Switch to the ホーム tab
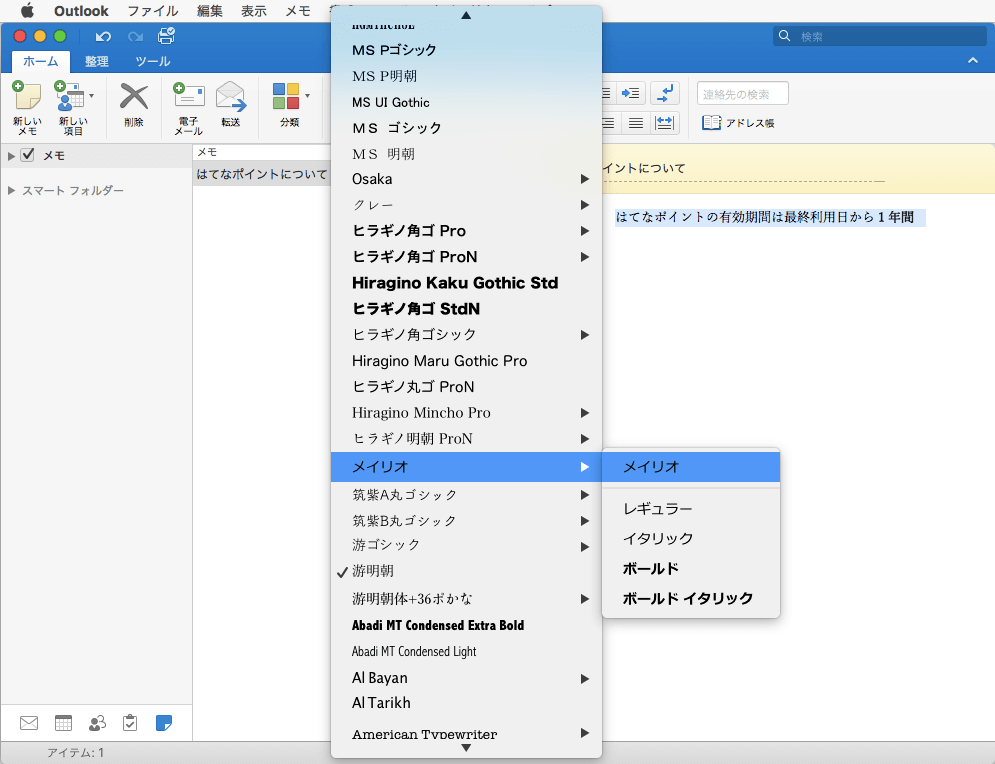995x764 pixels. [x=41, y=62]
